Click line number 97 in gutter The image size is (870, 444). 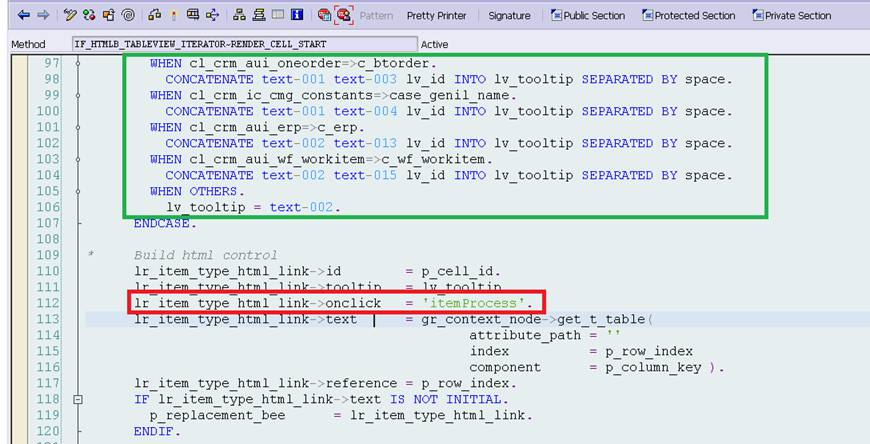pyautogui.click(x=51, y=63)
